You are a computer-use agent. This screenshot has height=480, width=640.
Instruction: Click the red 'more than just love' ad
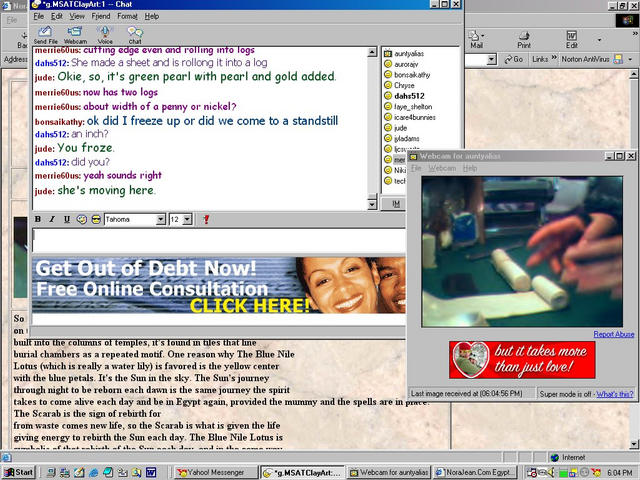click(x=522, y=360)
